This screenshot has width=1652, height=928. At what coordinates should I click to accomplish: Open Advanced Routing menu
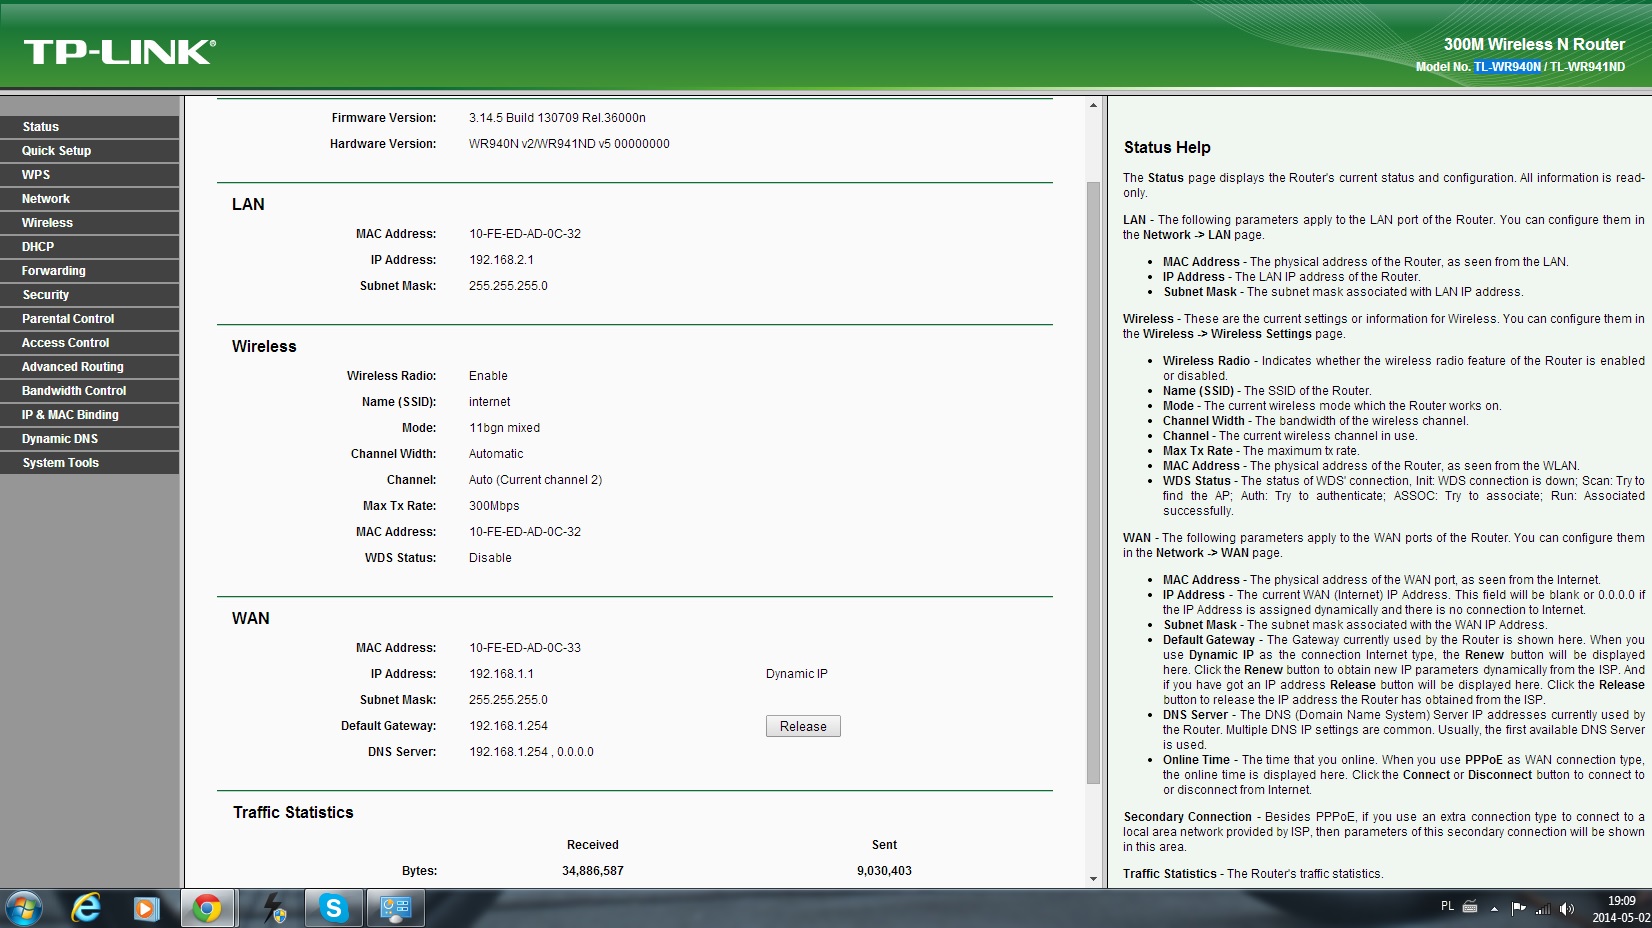90,367
